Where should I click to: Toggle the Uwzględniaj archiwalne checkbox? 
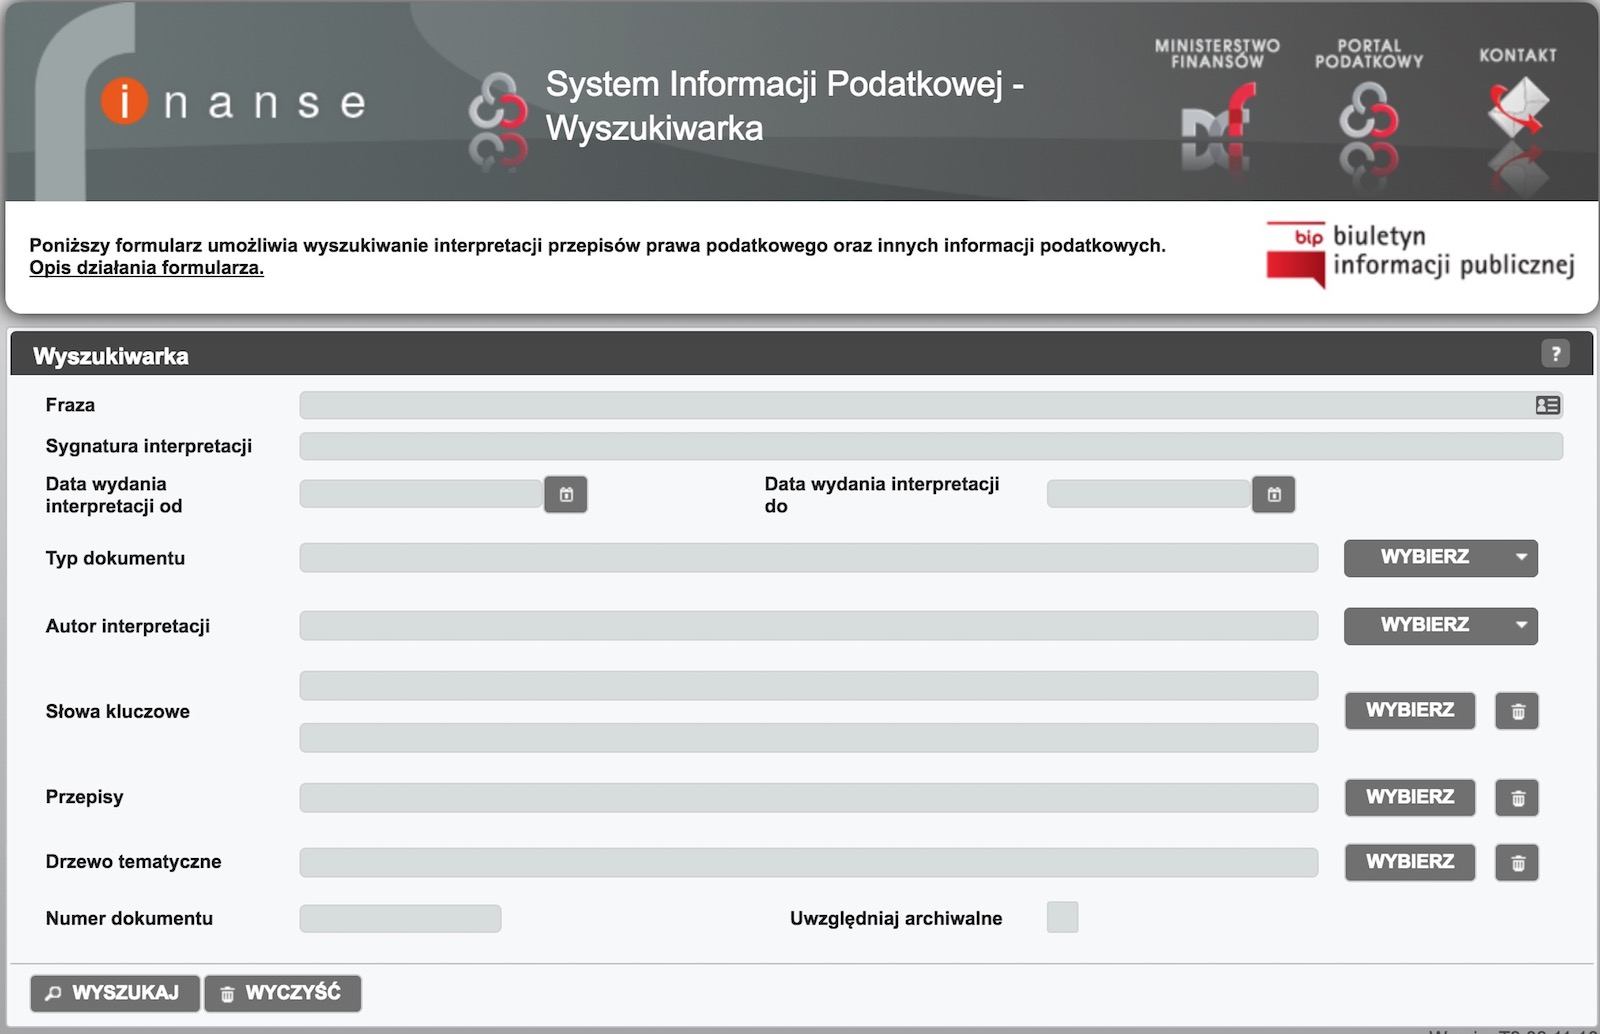pos(1062,917)
